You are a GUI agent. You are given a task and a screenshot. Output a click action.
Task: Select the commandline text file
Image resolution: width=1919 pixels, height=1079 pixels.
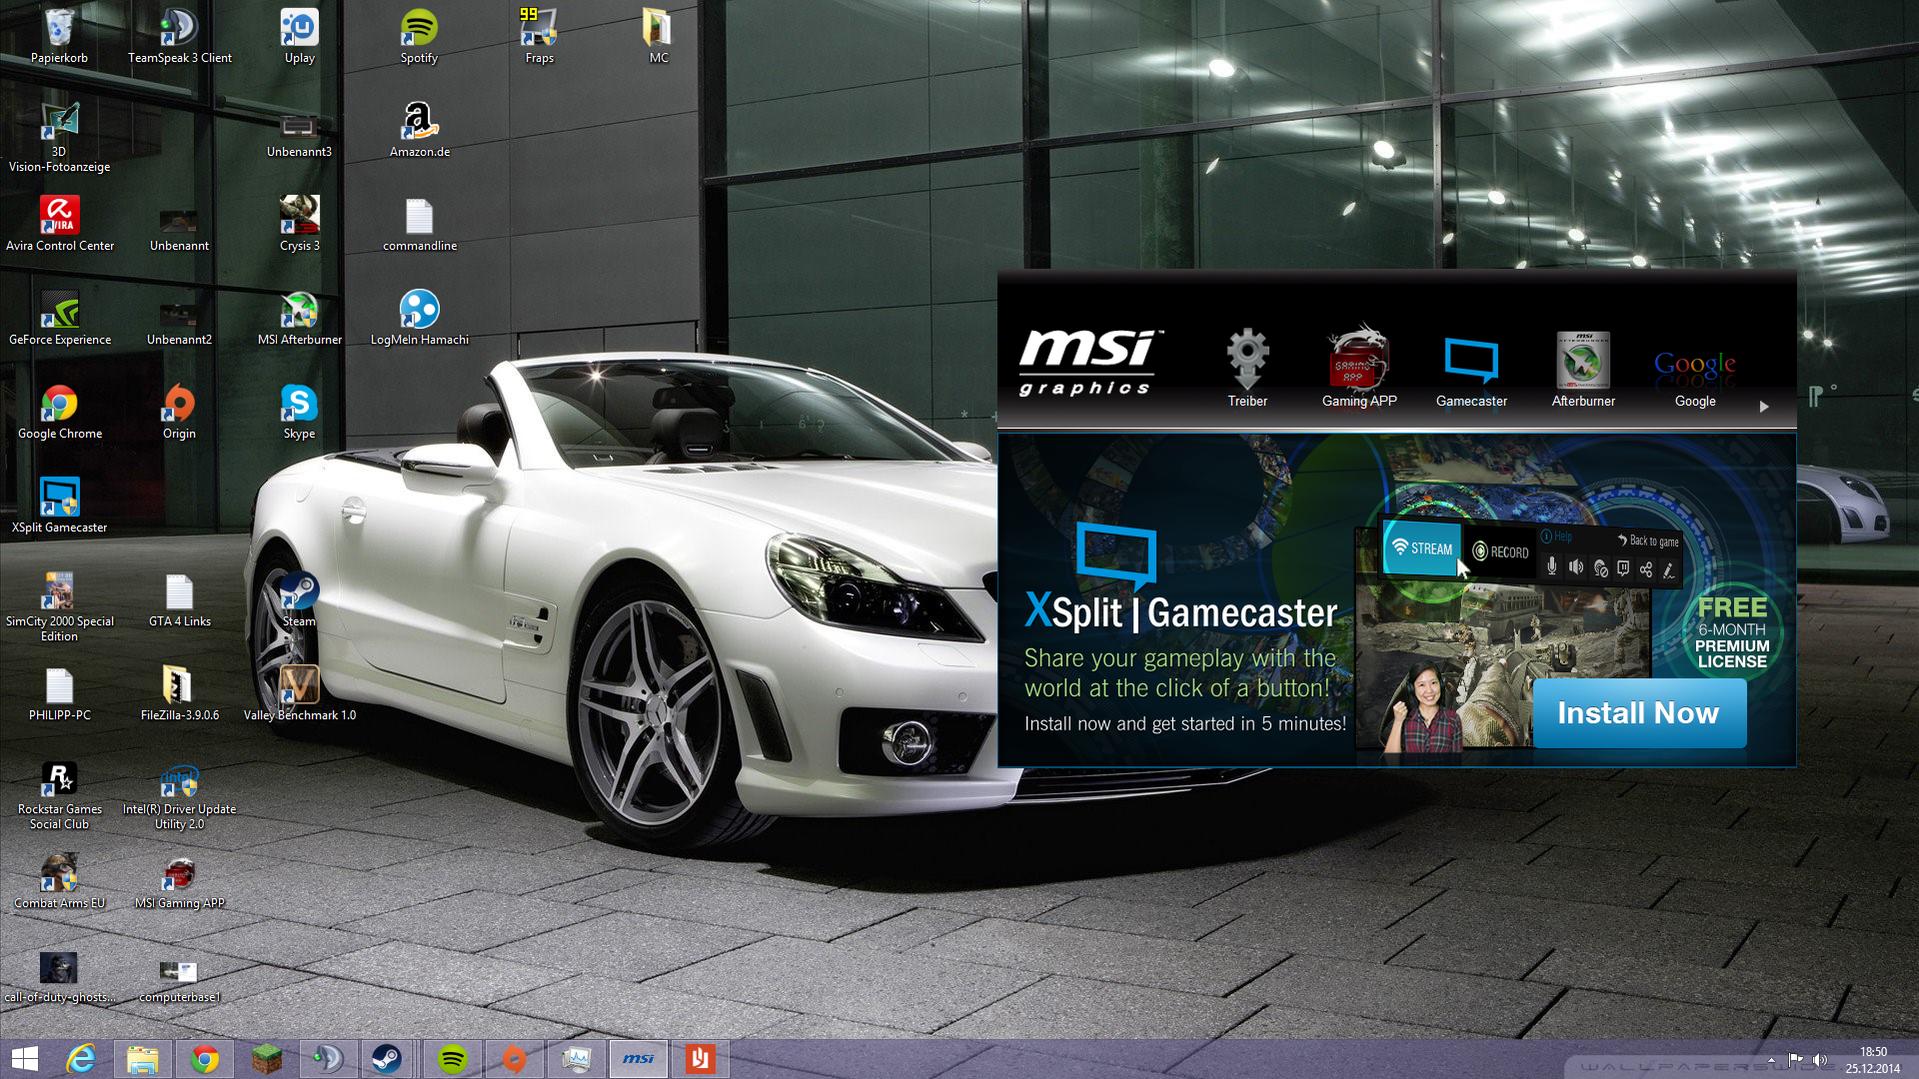[x=419, y=224]
